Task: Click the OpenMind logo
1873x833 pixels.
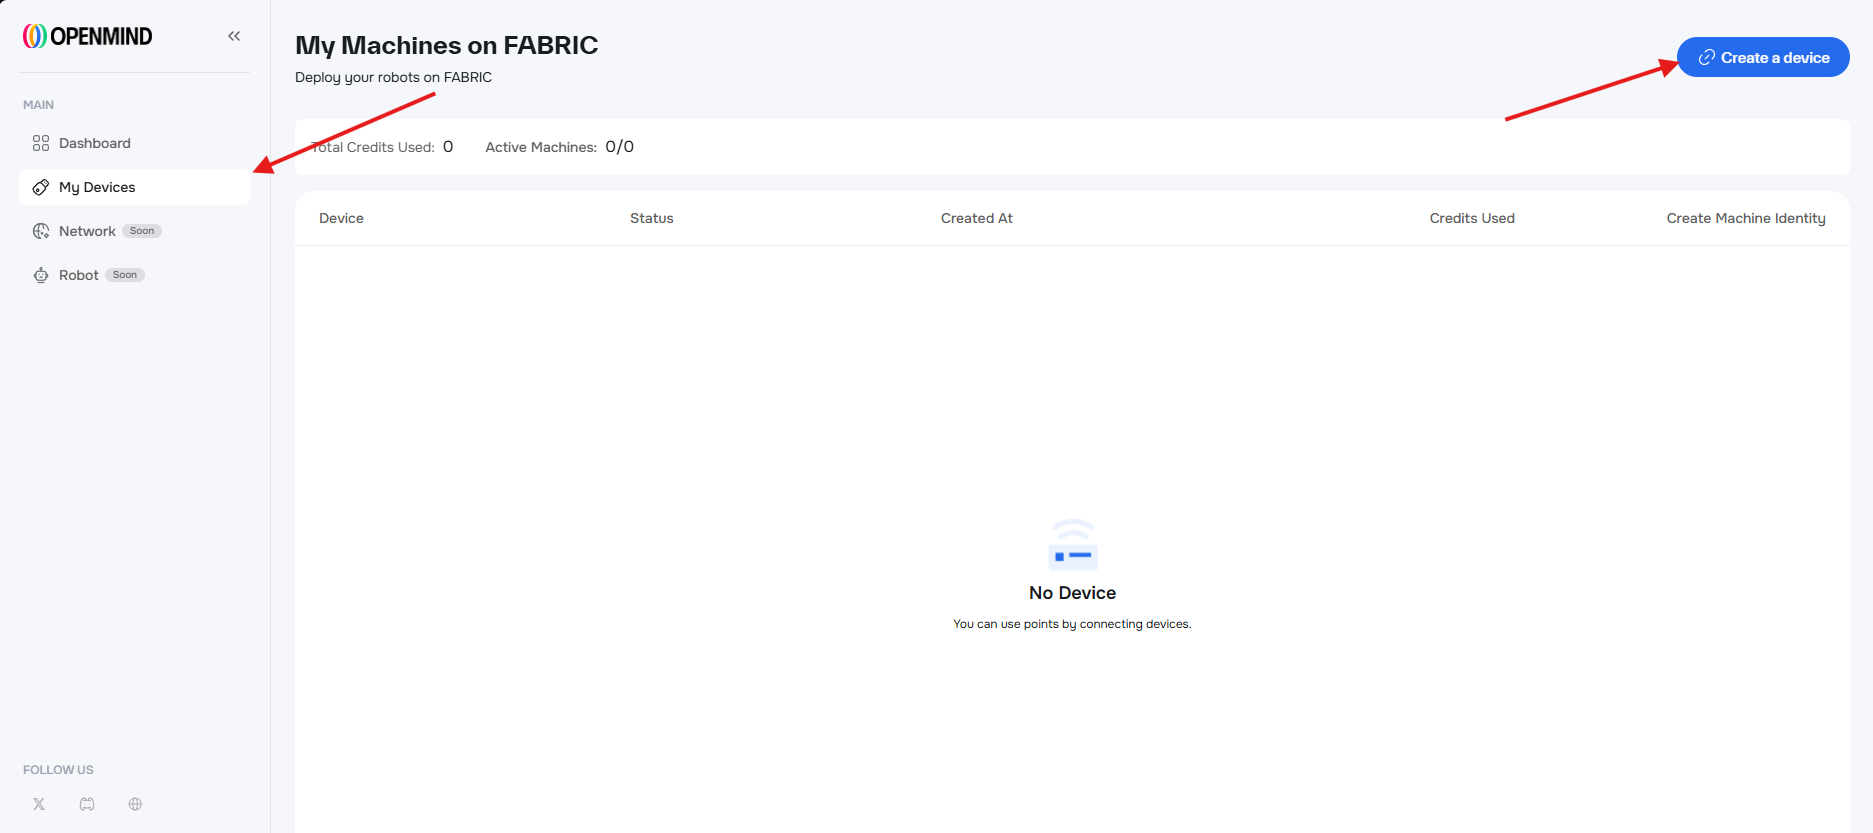Action: point(88,36)
